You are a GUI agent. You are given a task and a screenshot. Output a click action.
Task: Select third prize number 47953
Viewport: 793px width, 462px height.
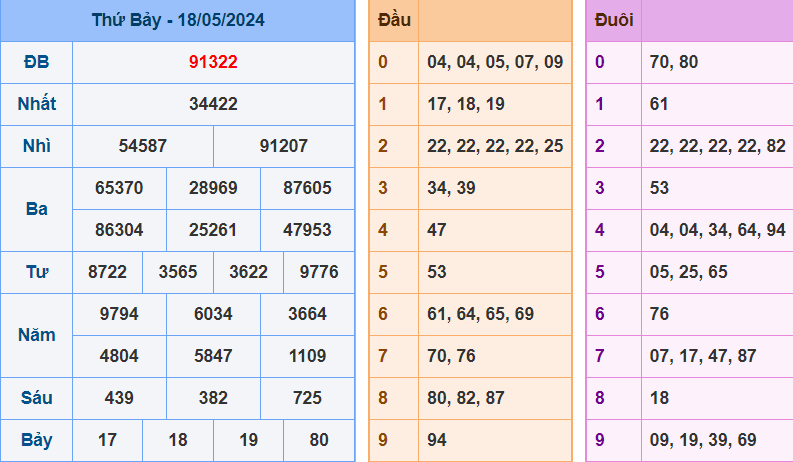tap(307, 230)
